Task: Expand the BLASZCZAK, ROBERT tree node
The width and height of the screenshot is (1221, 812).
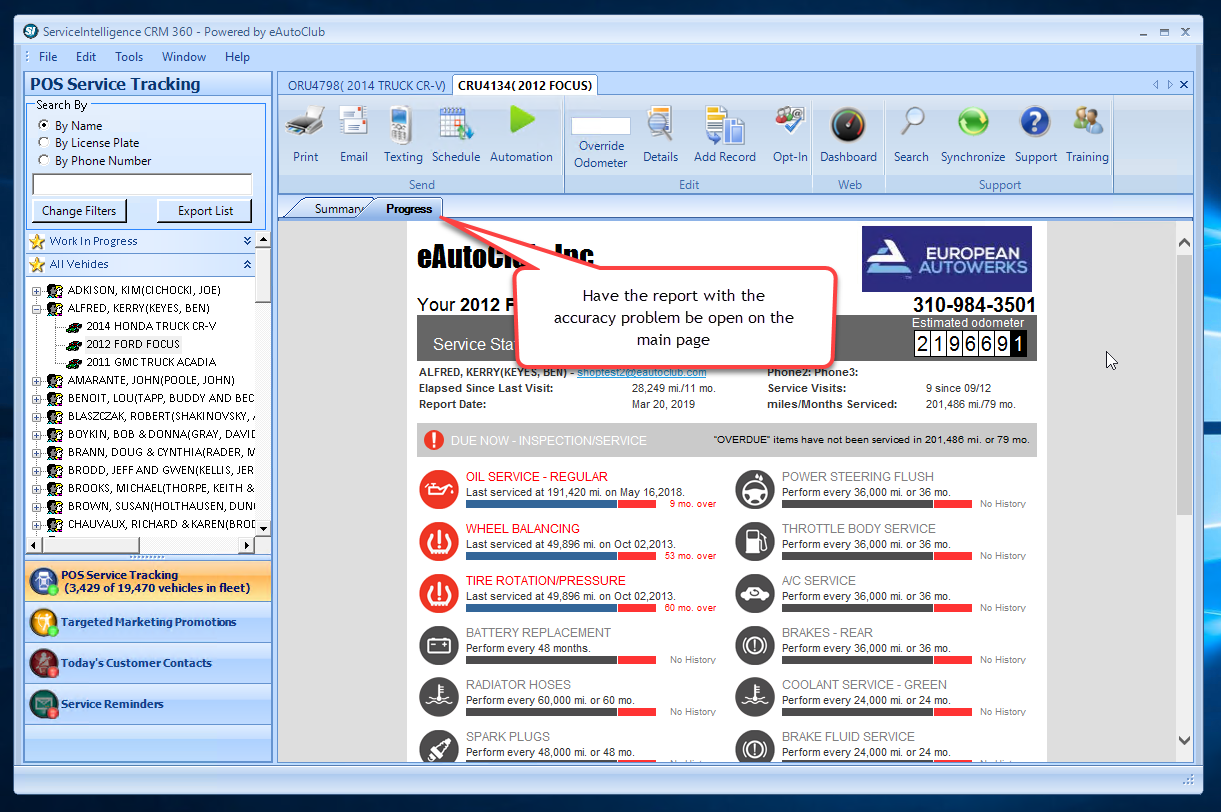Action: tap(37, 417)
